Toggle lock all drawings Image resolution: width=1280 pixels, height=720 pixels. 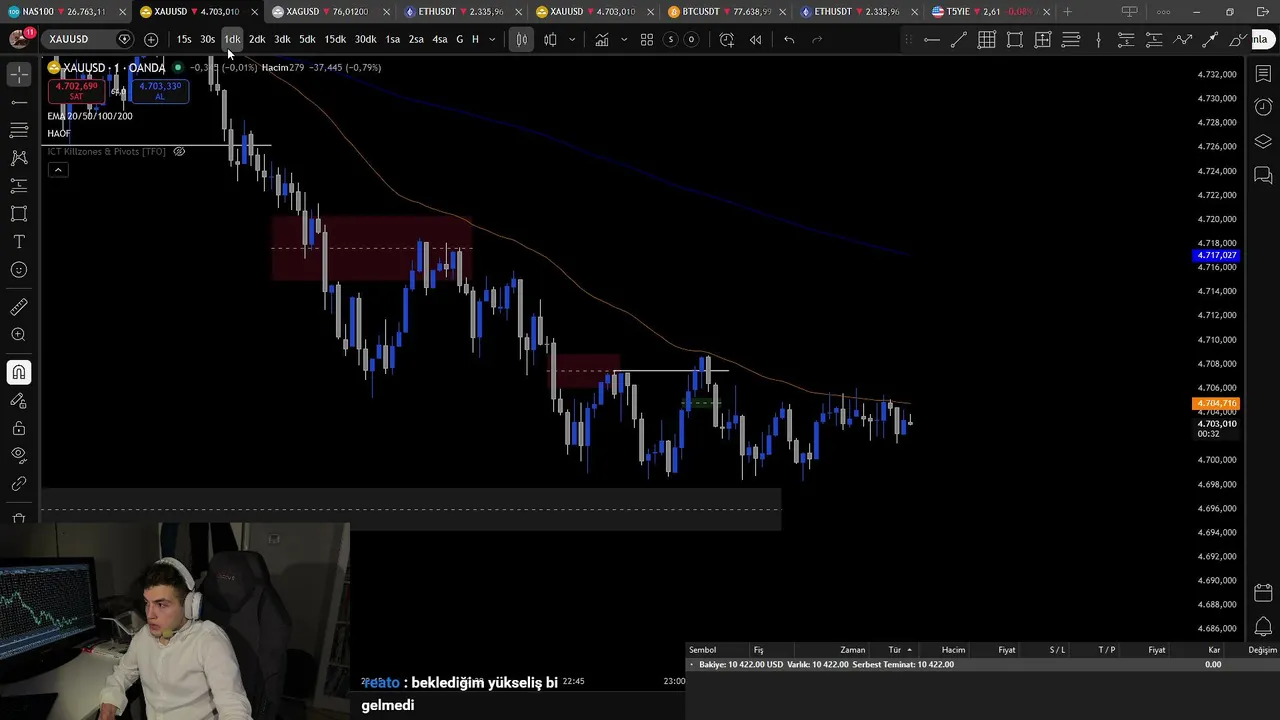pos(19,429)
